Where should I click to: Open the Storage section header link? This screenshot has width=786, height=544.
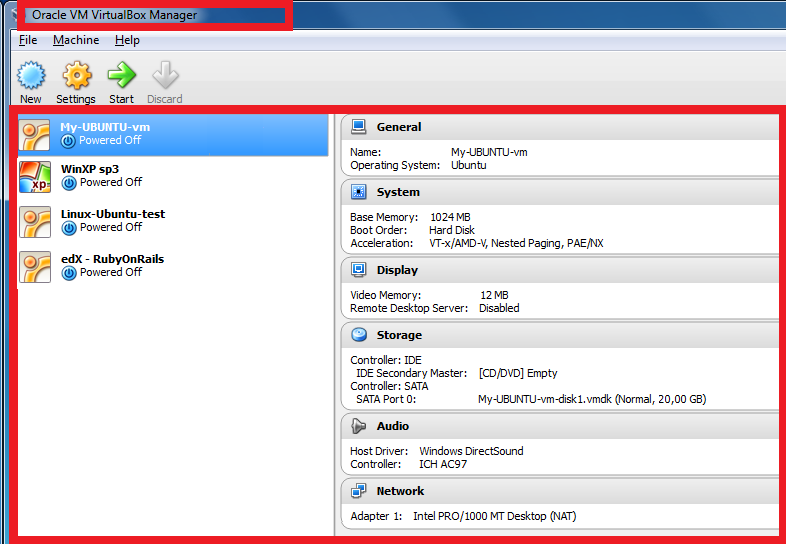coord(399,335)
